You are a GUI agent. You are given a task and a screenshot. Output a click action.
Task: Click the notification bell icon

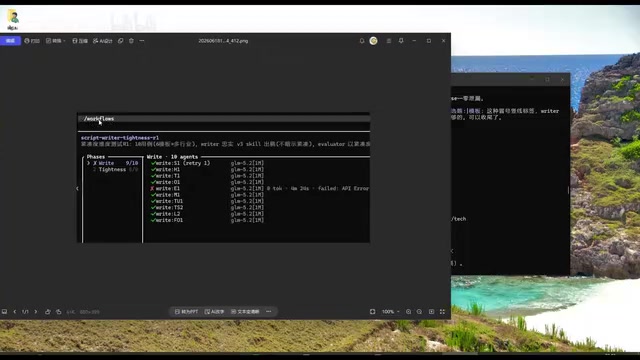pyautogui.click(x=362, y=41)
